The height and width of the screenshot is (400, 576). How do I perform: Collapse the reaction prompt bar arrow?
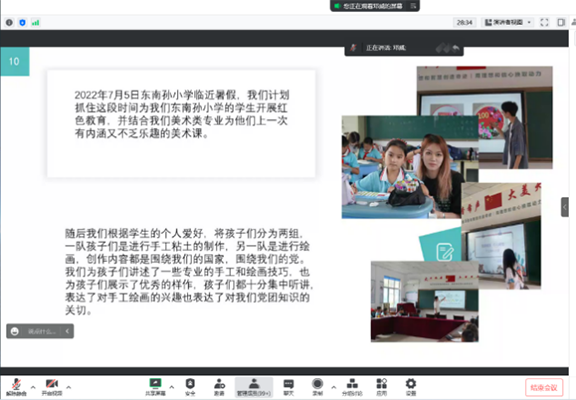tap(67, 331)
